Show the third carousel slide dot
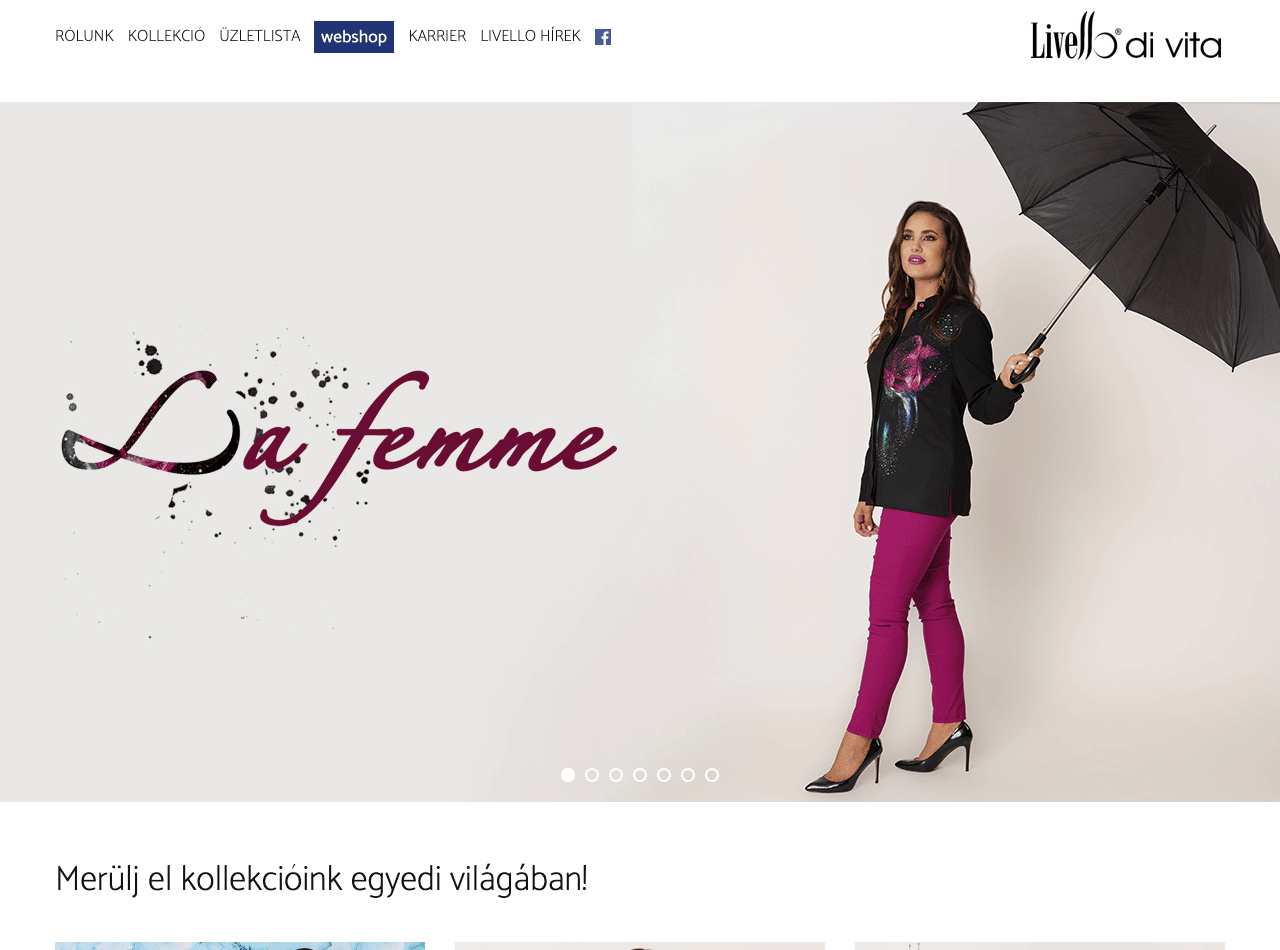This screenshot has width=1280, height=950. (616, 775)
